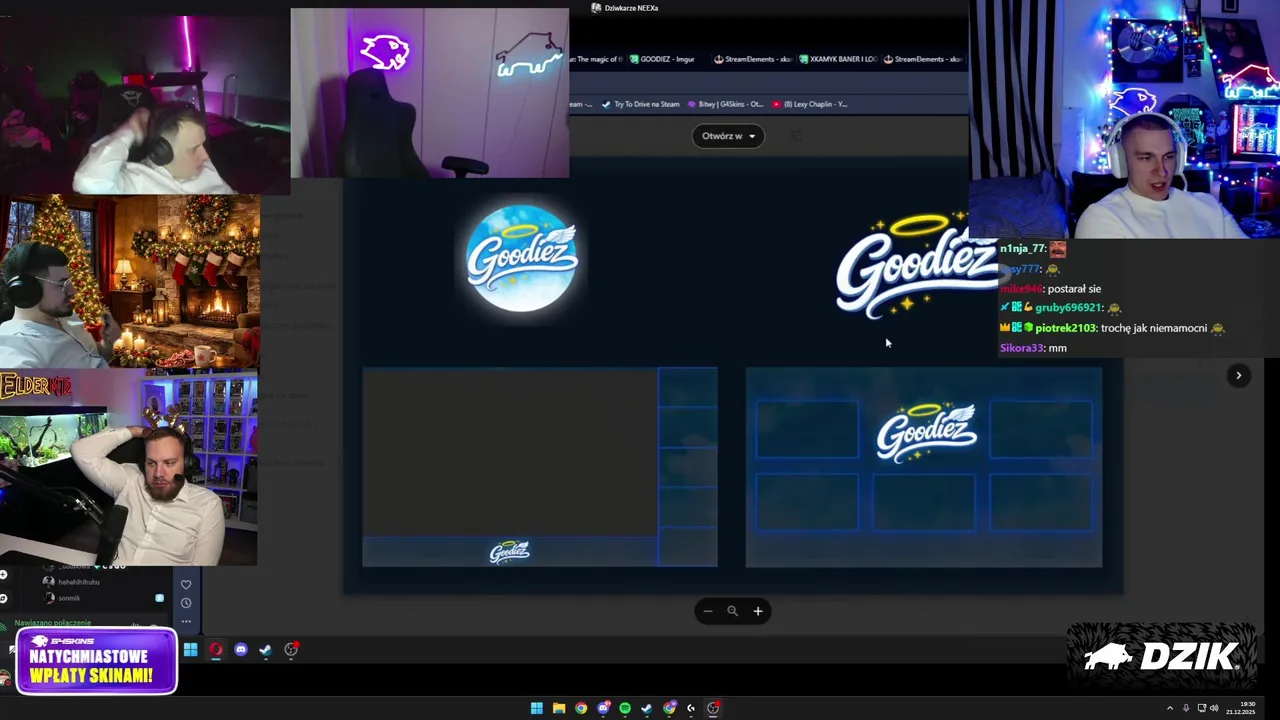Open "Try To Drive na Steam" bookmark

pos(641,104)
